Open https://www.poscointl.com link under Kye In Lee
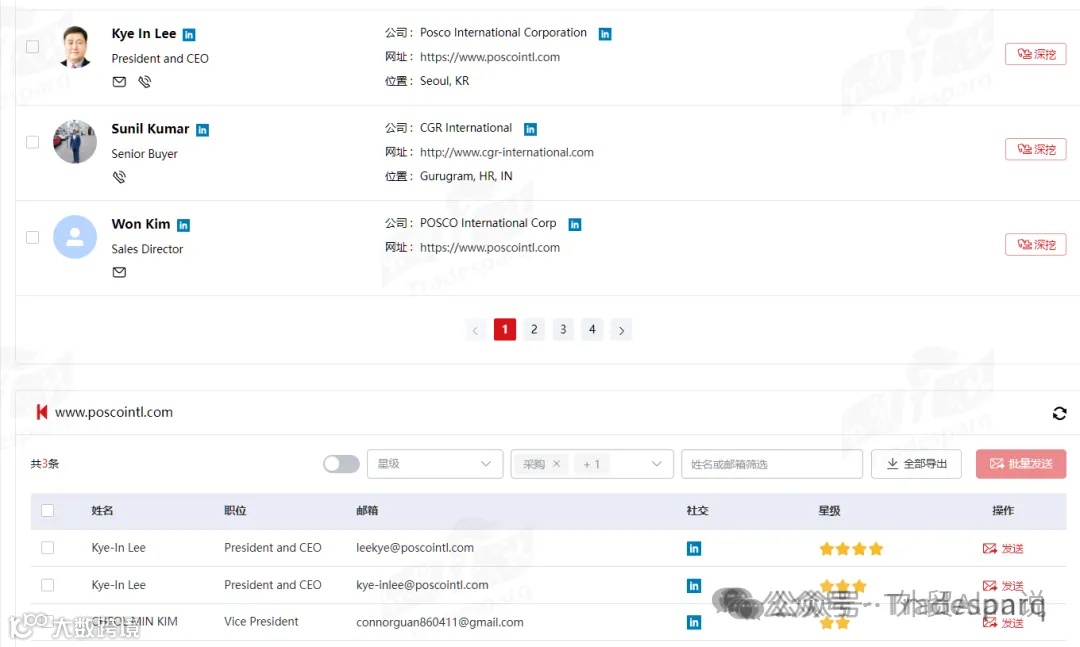This screenshot has width=1080, height=647. (490, 57)
